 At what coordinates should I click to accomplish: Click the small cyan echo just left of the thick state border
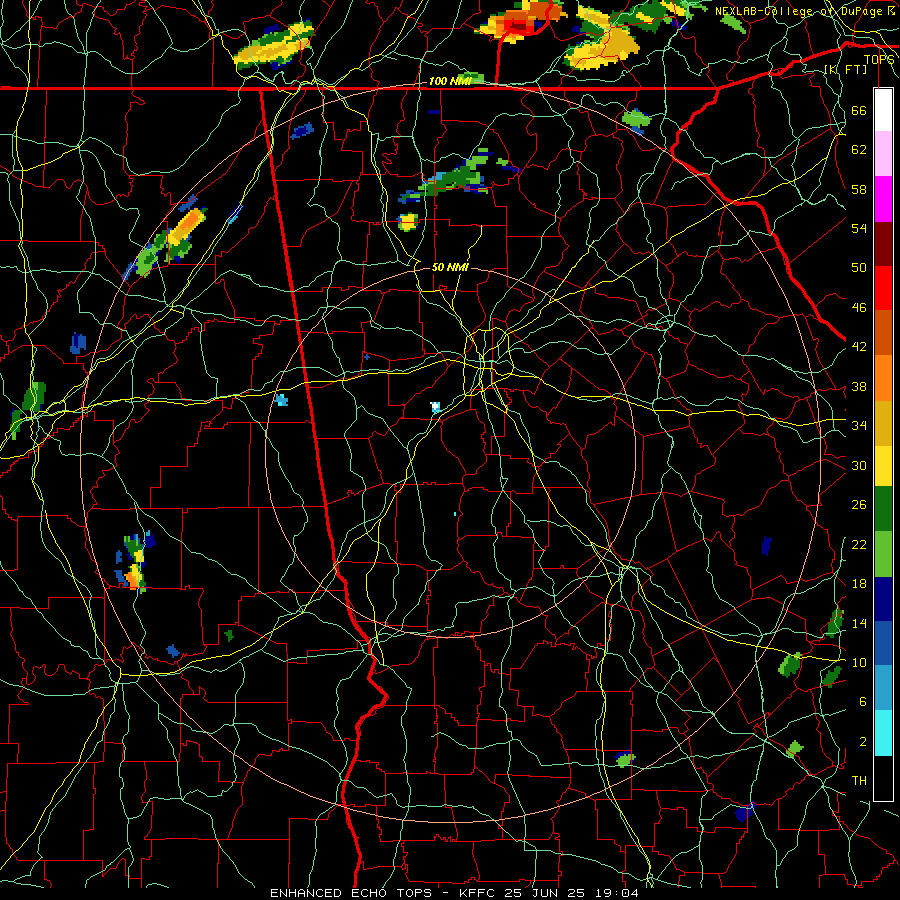[281, 399]
